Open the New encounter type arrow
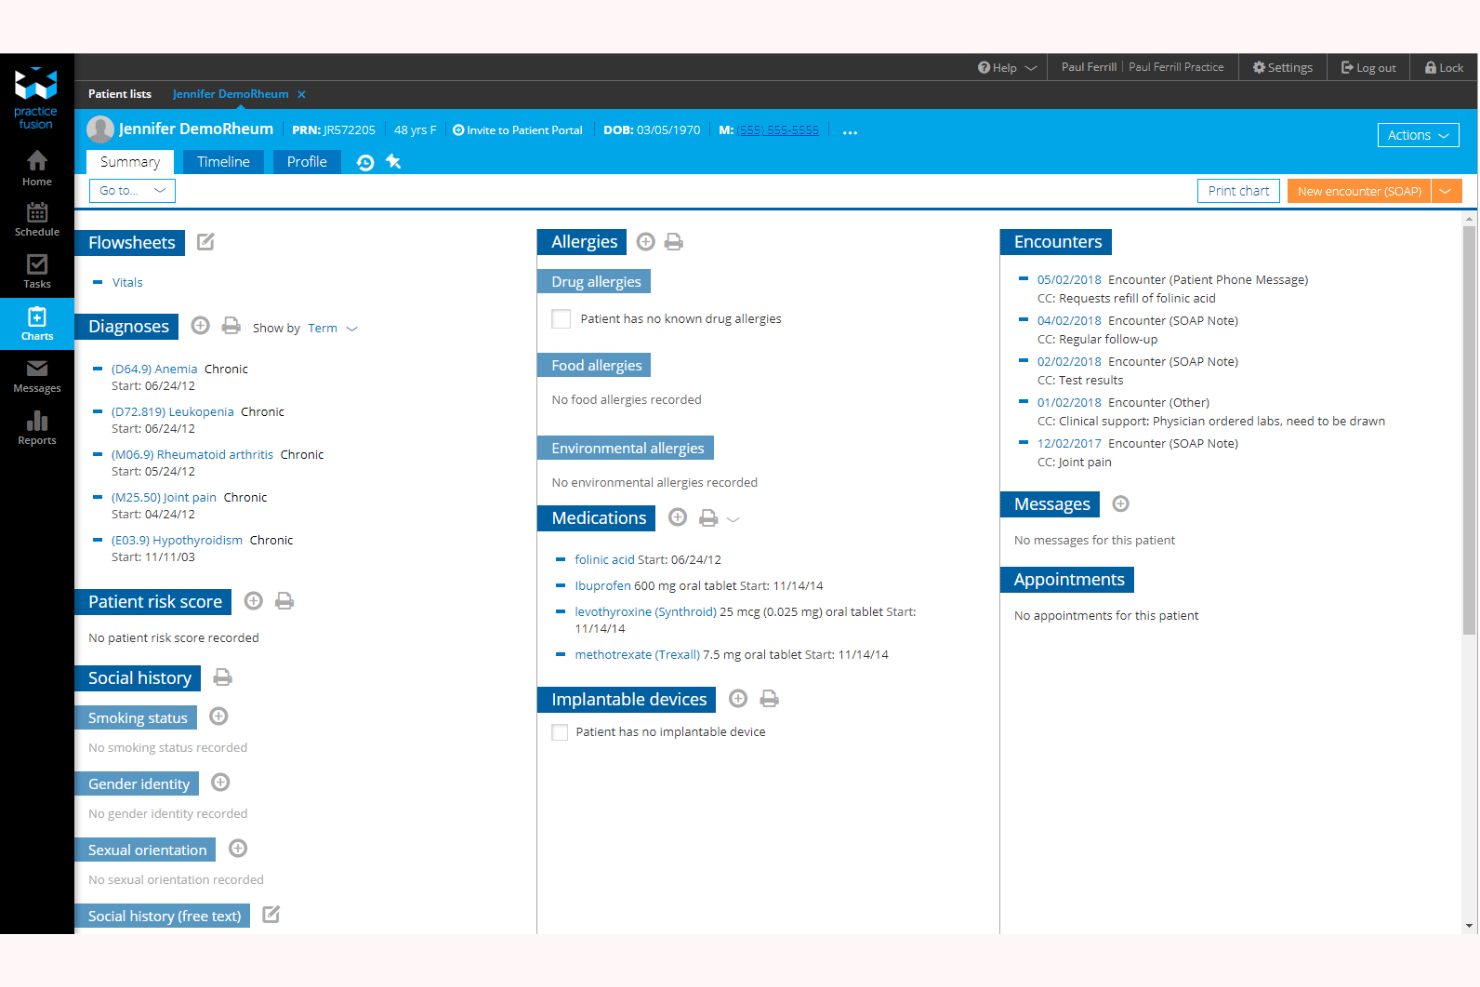The image size is (1480, 987). pyautogui.click(x=1446, y=191)
